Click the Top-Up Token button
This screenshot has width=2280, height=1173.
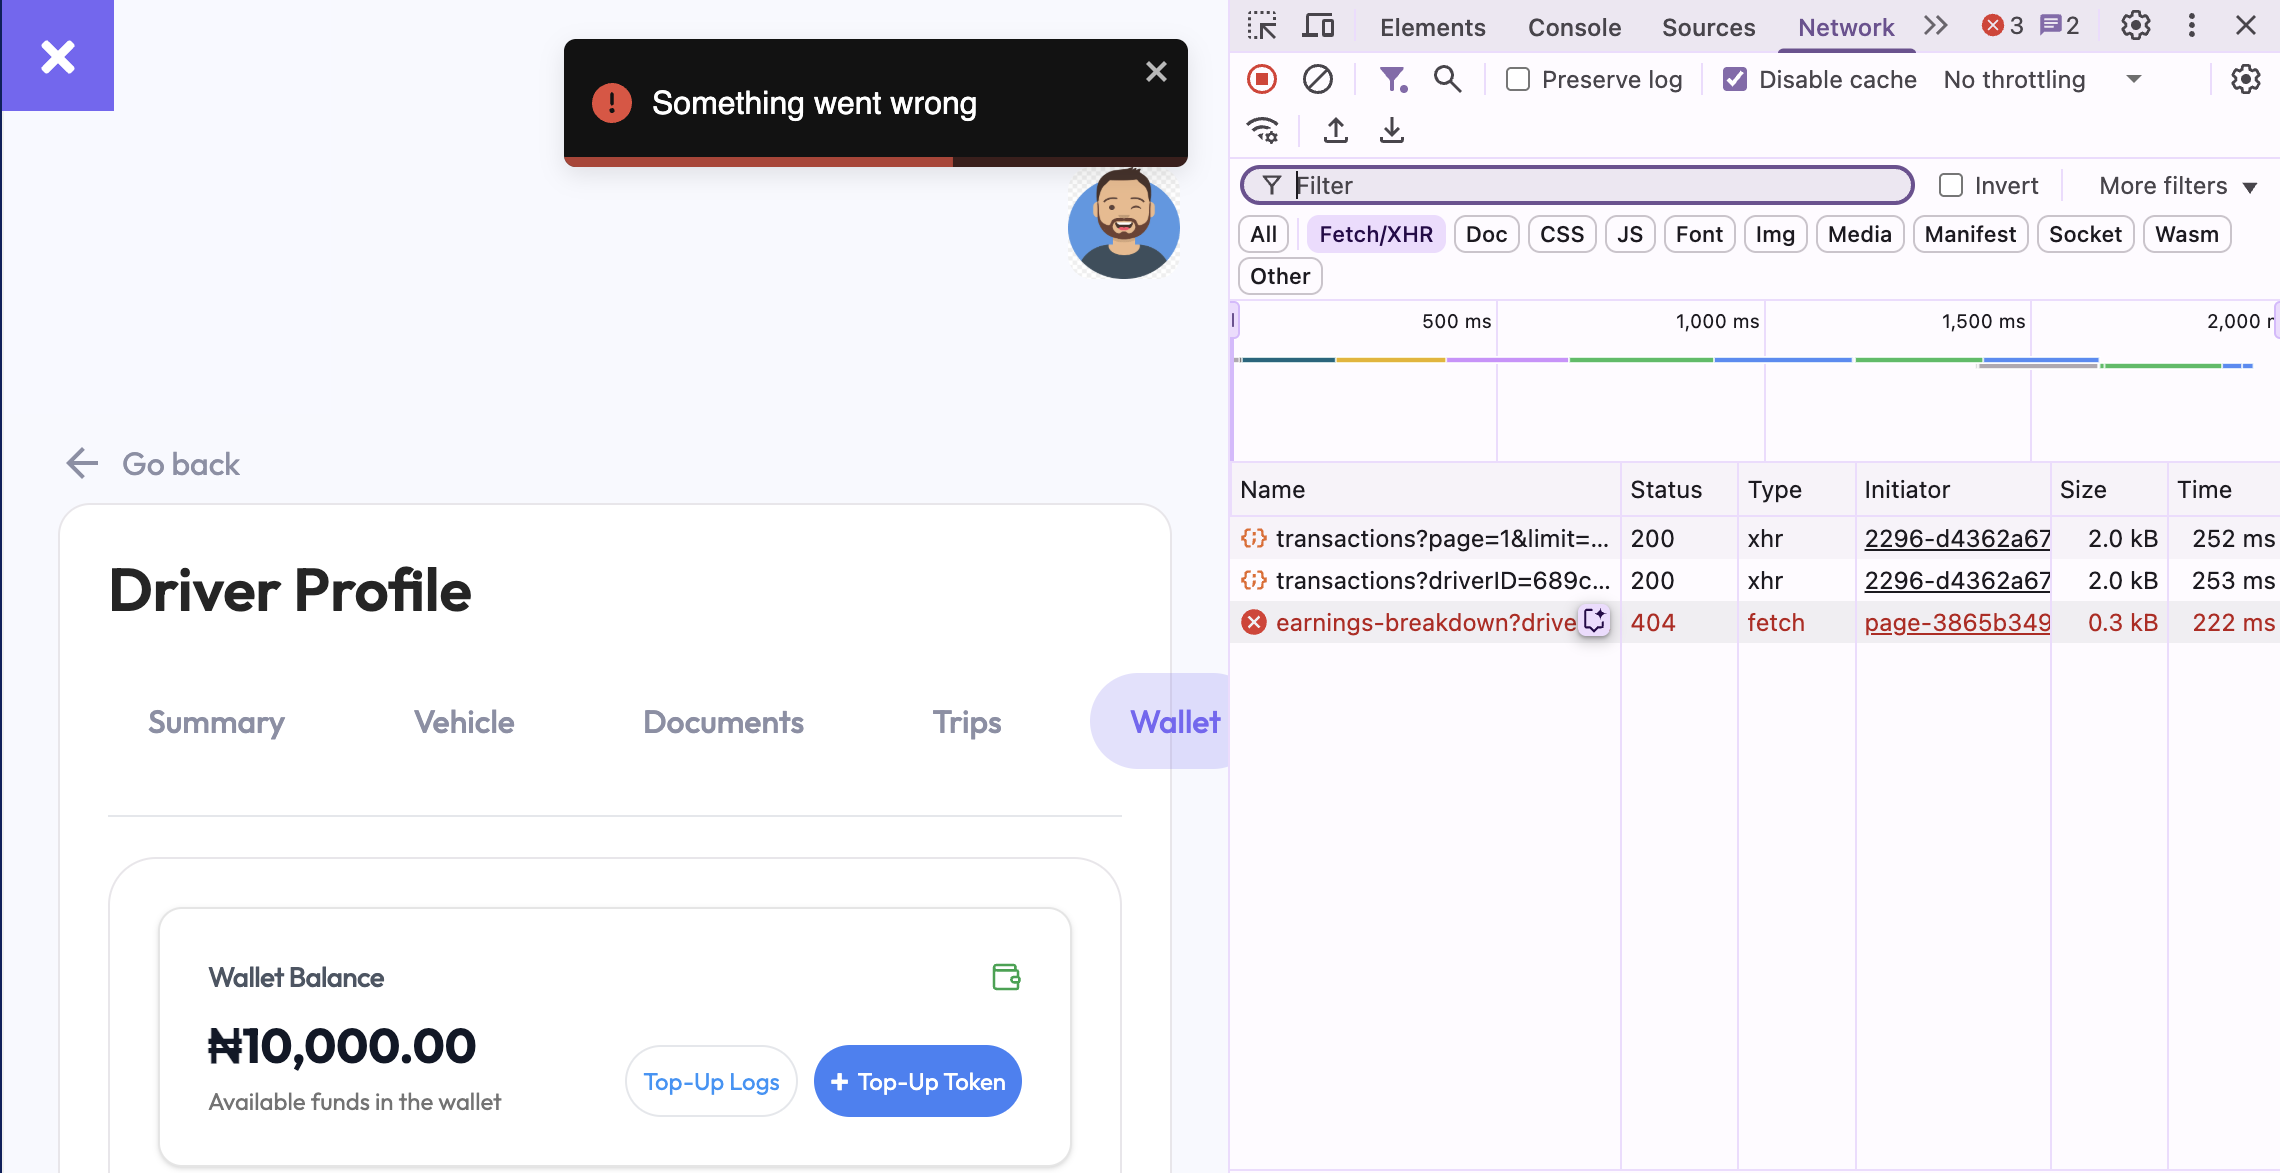[x=917, y=1081]
